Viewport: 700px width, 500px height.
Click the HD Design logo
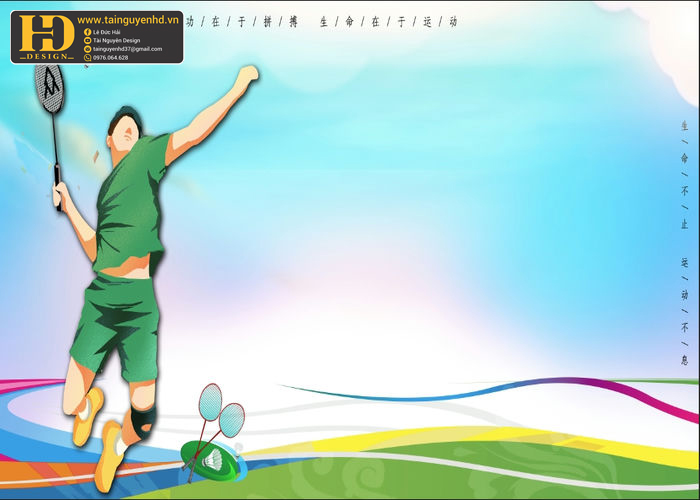tap(47, 37)
